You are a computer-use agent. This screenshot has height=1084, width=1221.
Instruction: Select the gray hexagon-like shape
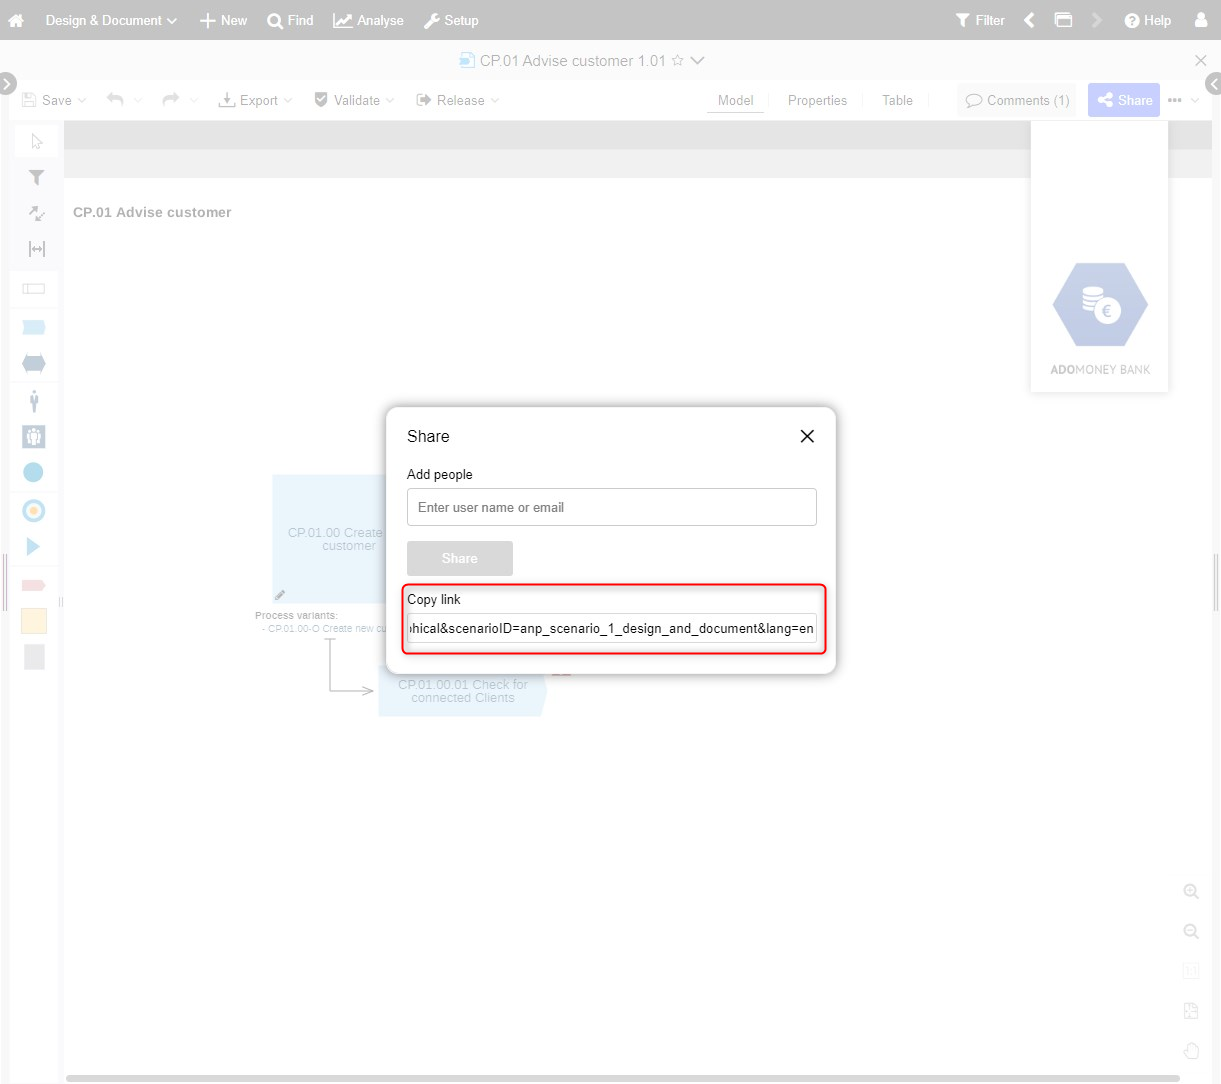pyautogui.click(x=34, y=363)
